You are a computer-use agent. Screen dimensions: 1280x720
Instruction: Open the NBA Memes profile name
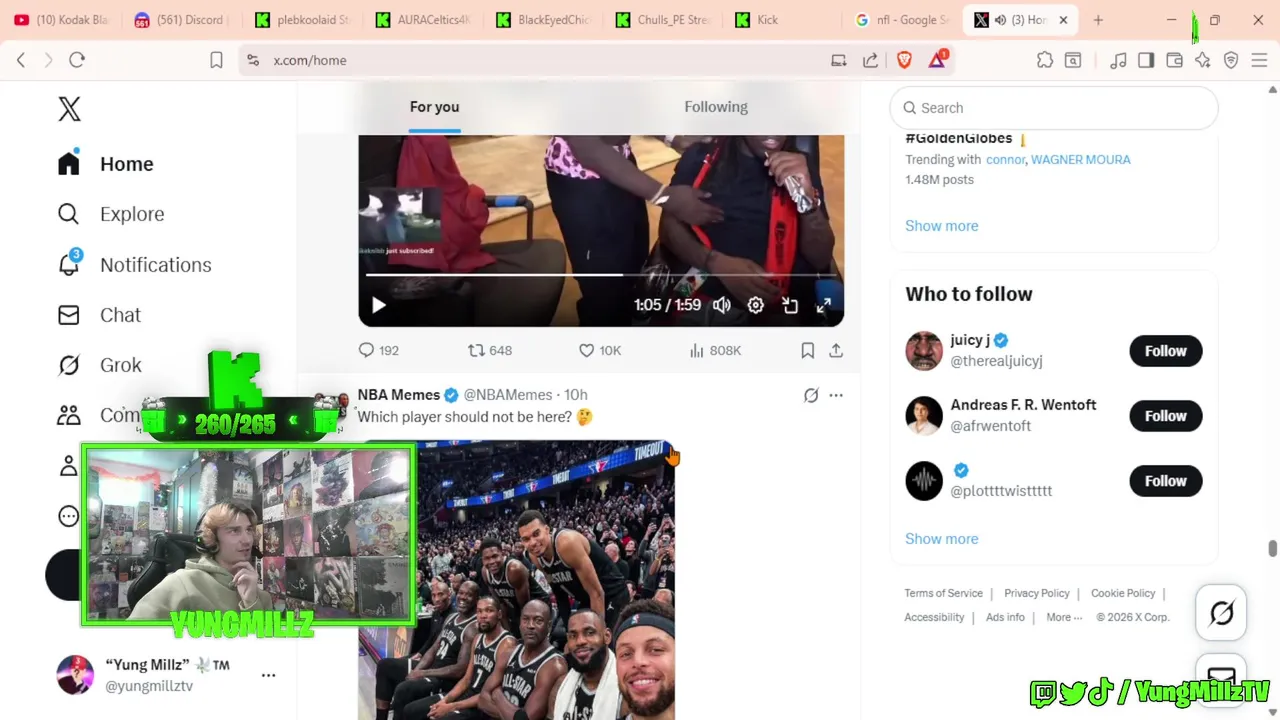[x=399, y=395]
